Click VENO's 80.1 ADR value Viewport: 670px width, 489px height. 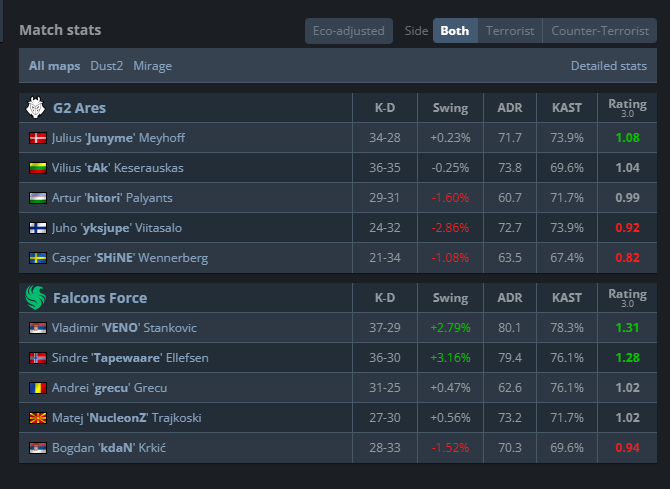[x=510, y=327]
